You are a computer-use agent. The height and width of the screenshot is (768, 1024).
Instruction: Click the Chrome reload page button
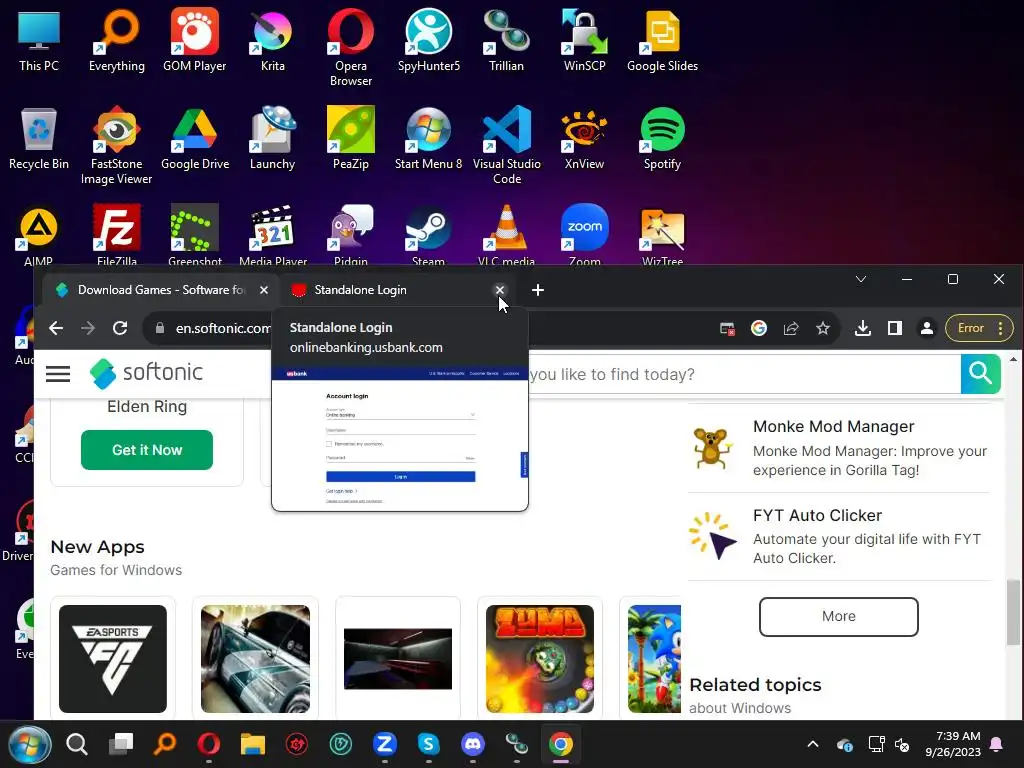(120, 328)
